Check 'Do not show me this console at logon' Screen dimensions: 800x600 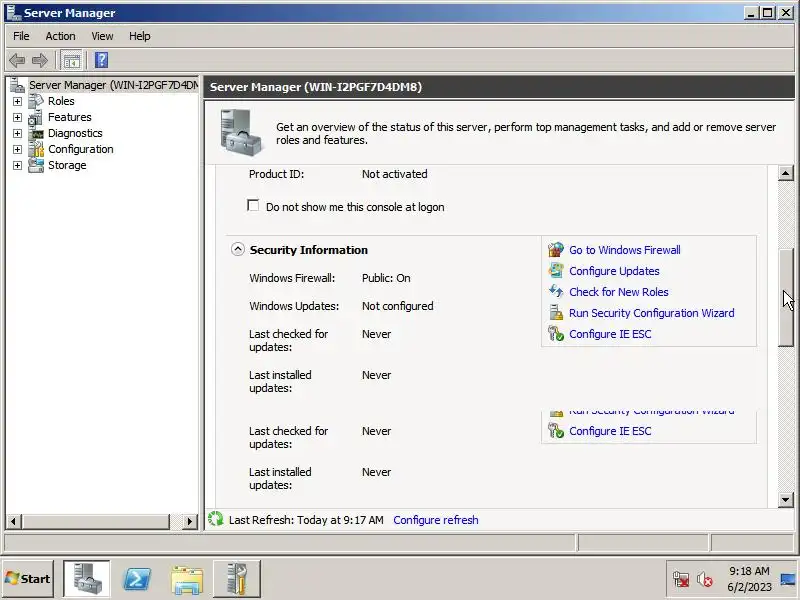(x=253, y=205)
